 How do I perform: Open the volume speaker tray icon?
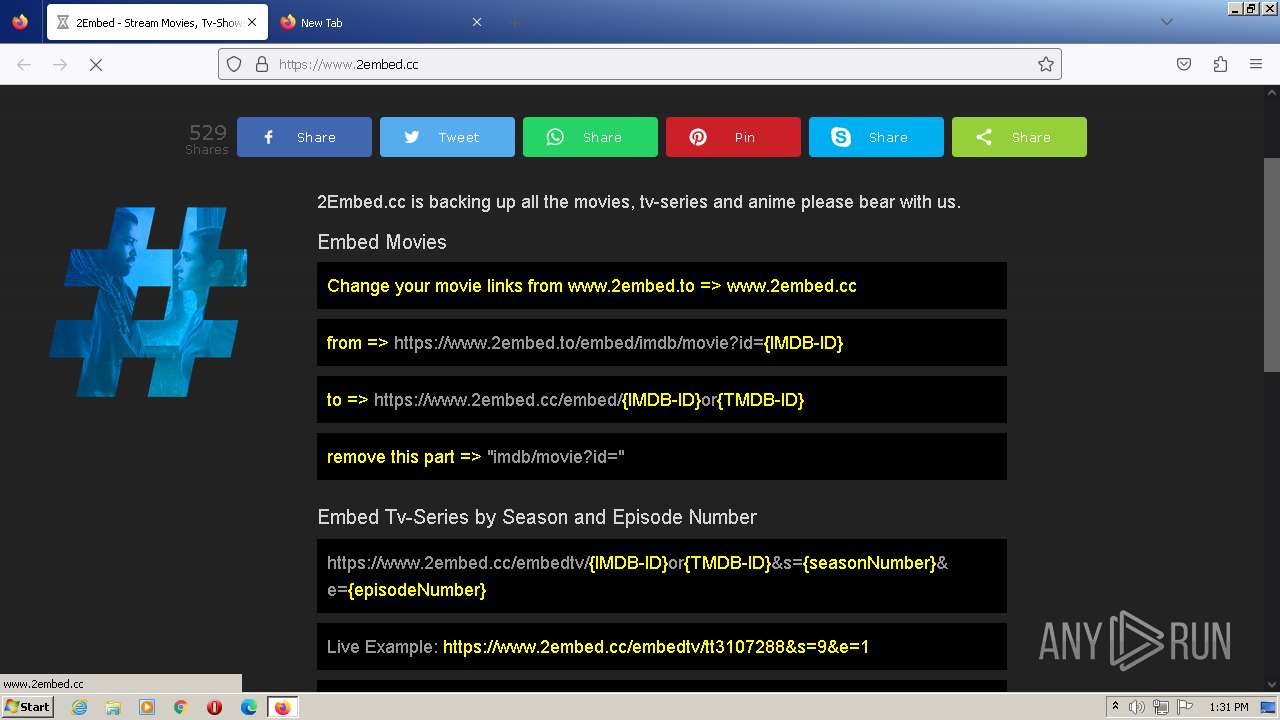[1137, 707]
